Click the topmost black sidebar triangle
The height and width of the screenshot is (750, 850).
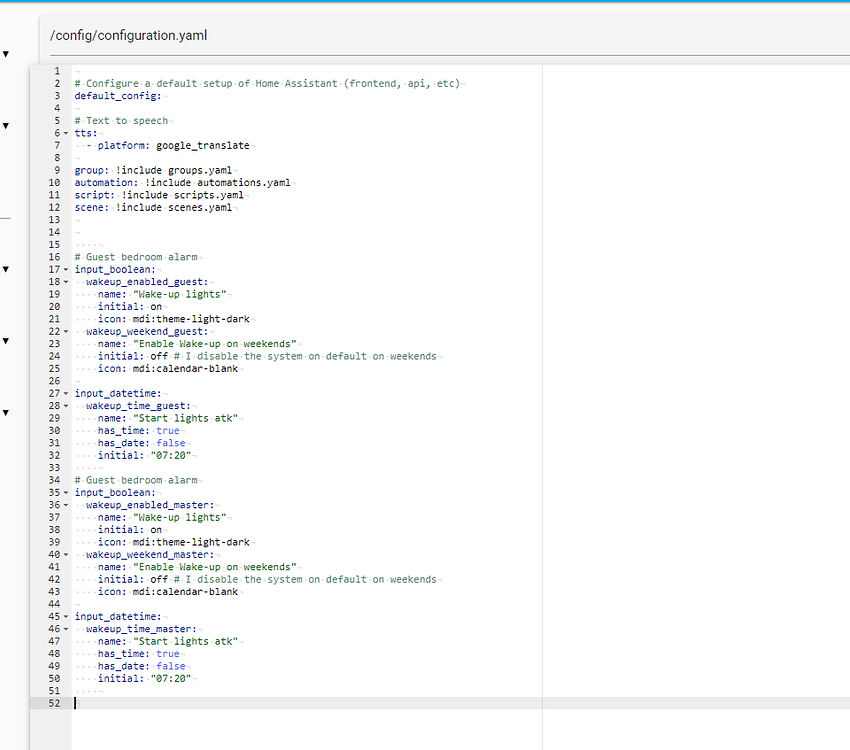[6, 54]
